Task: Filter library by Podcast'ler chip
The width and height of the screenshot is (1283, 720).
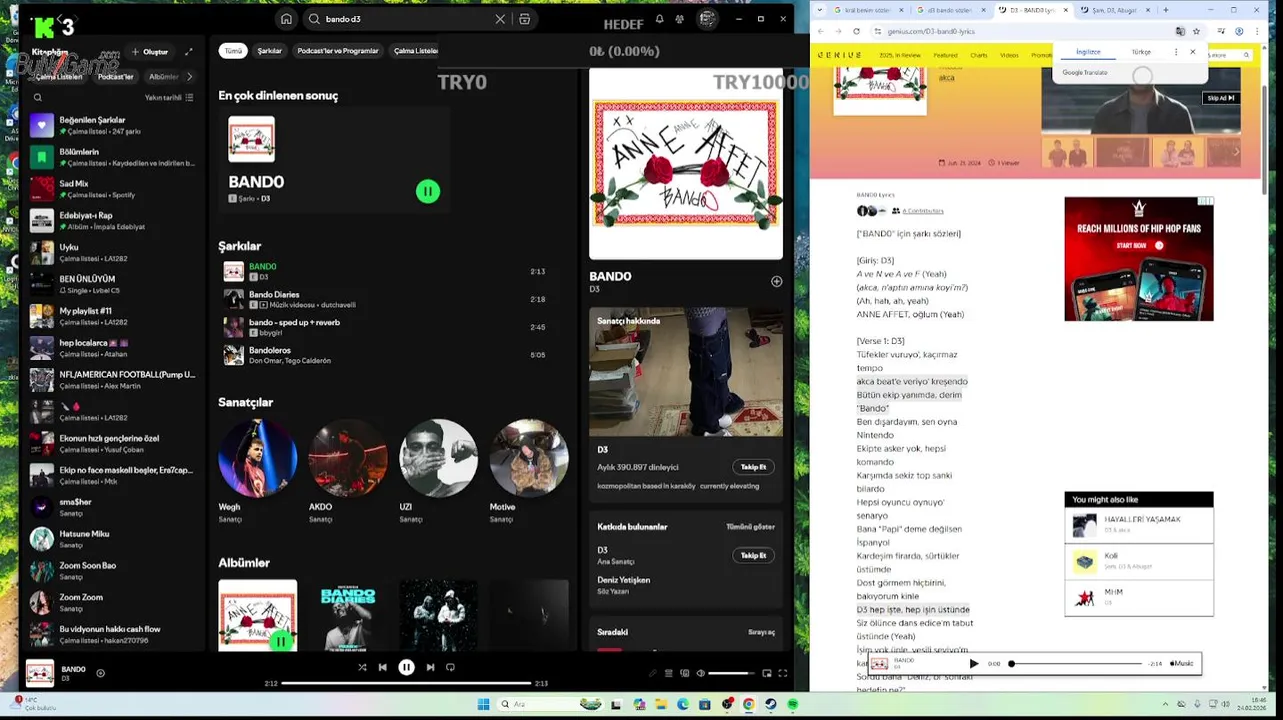Action: (116, 76)
